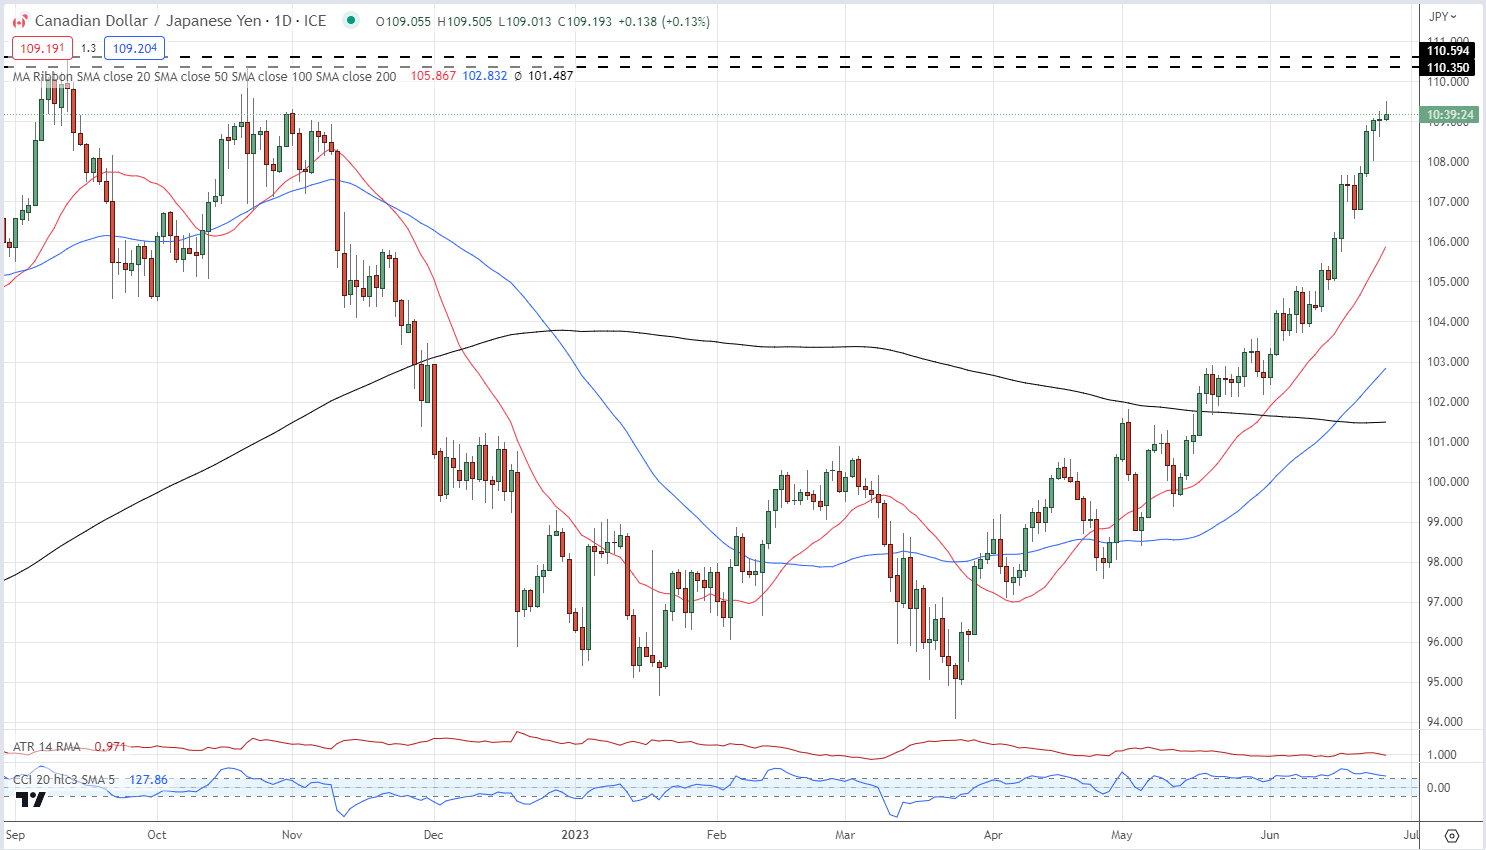Click the spread value 1.3
The width and height of the screenshot is (1486, 850).
pos(88,48)
